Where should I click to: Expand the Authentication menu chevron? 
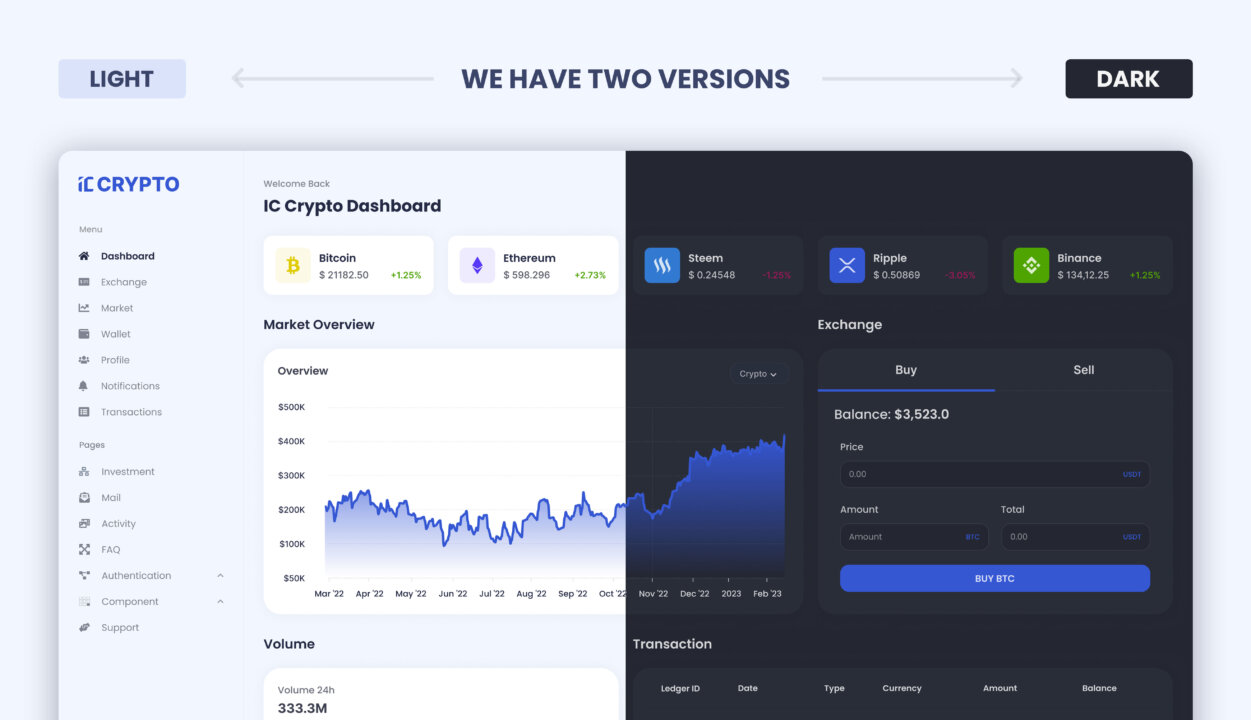tap(220, 576)
